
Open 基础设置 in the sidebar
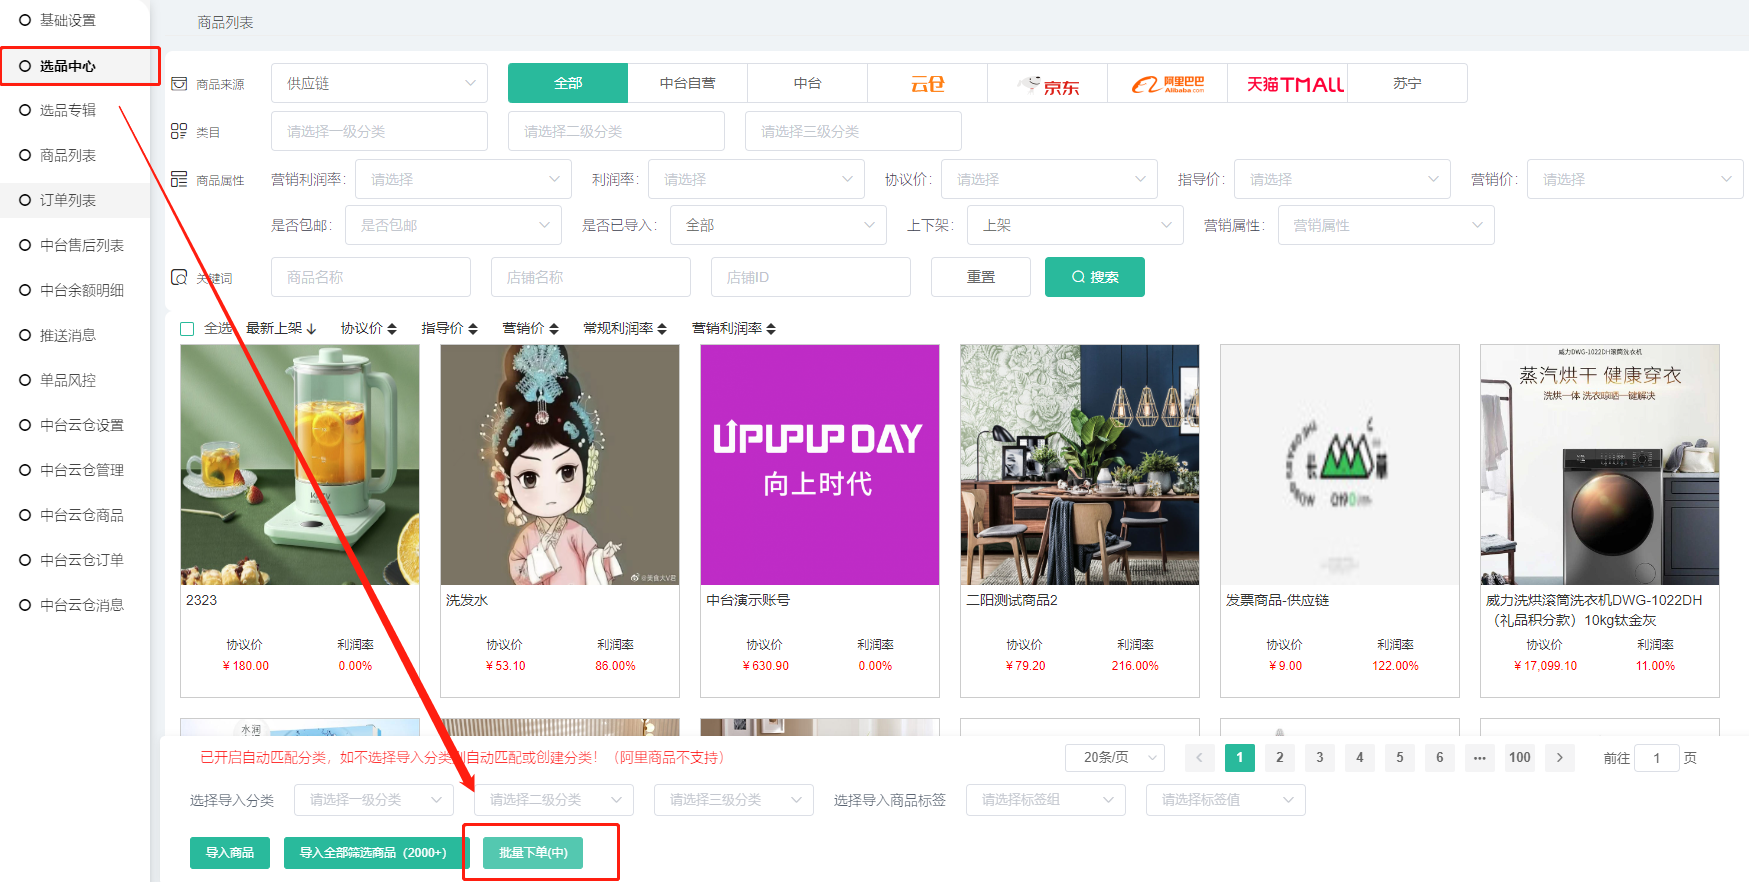tap(68, 20)
